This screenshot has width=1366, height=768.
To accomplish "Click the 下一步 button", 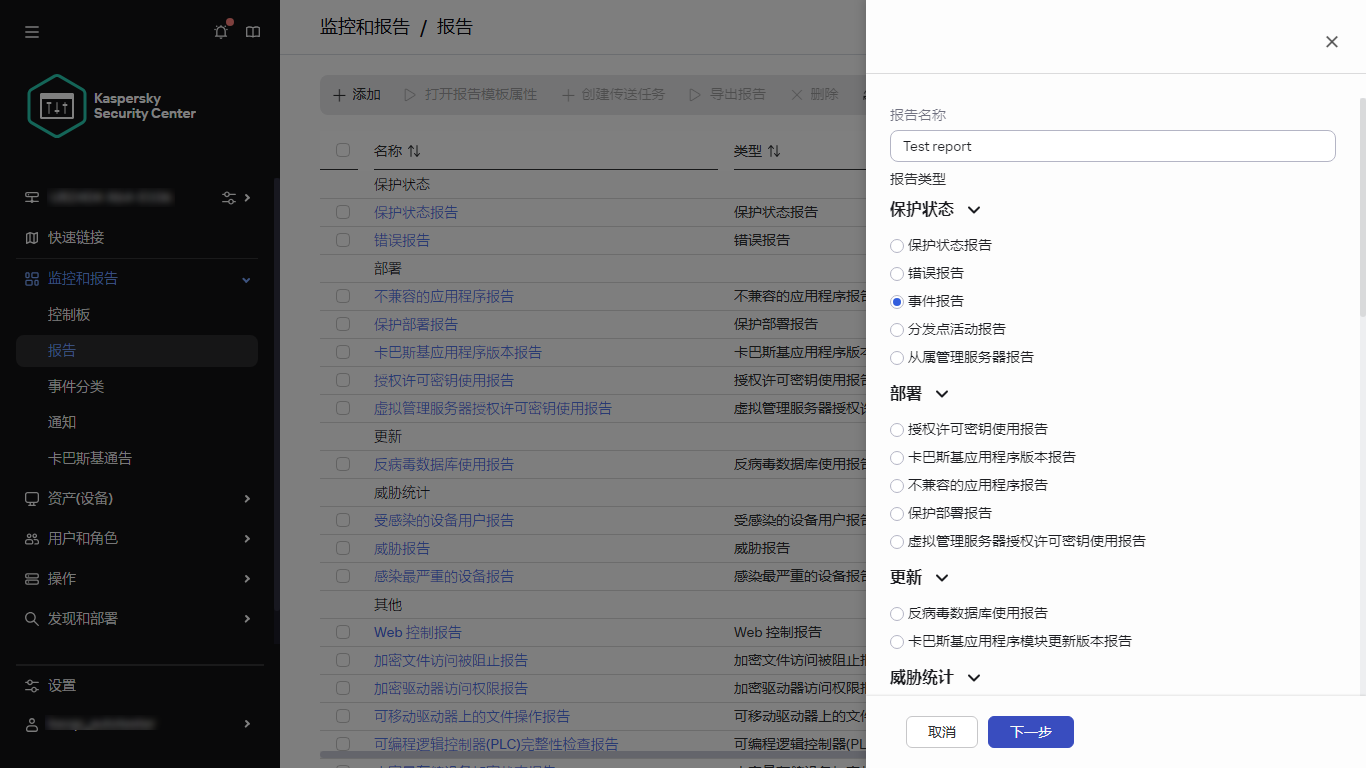I will coord(1030,731).
